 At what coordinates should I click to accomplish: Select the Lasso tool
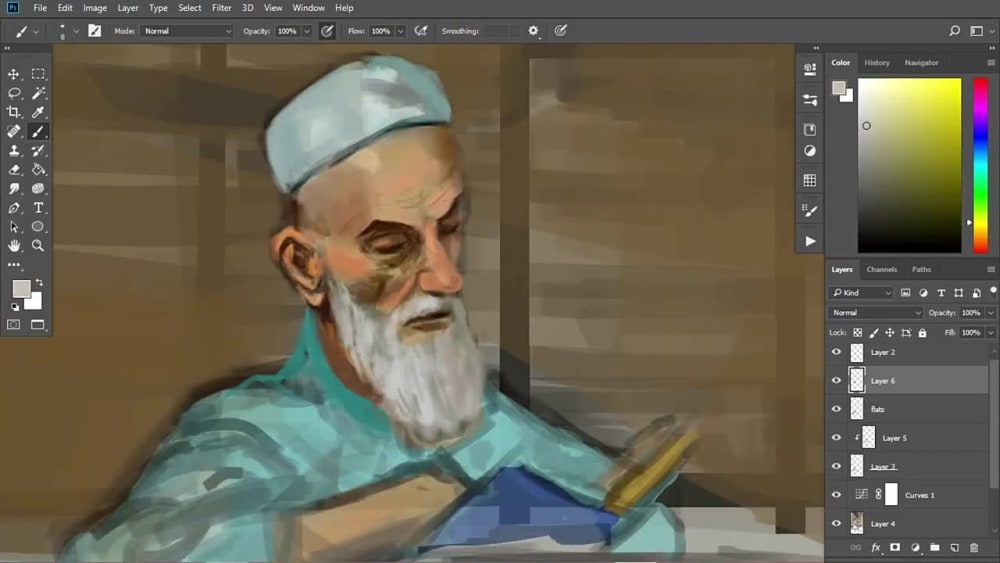(x=13, y=94)
